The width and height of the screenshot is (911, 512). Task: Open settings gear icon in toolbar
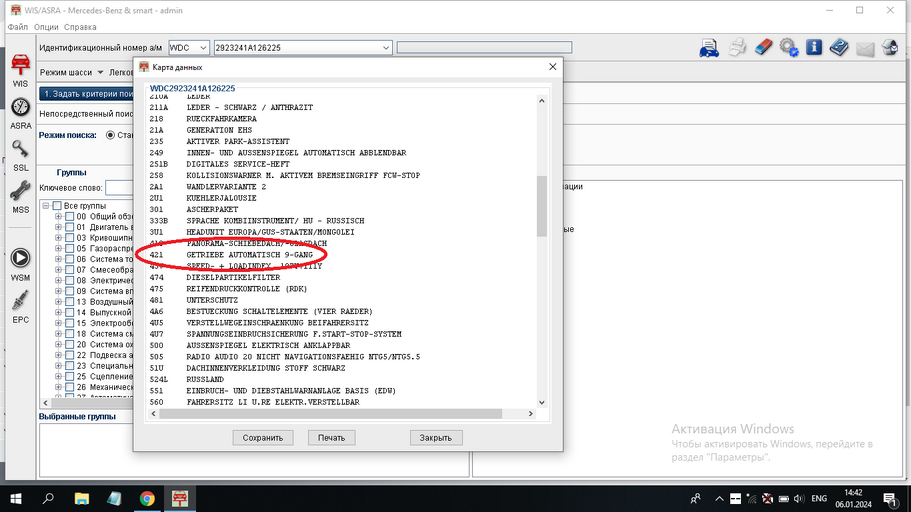pos(788,47)
